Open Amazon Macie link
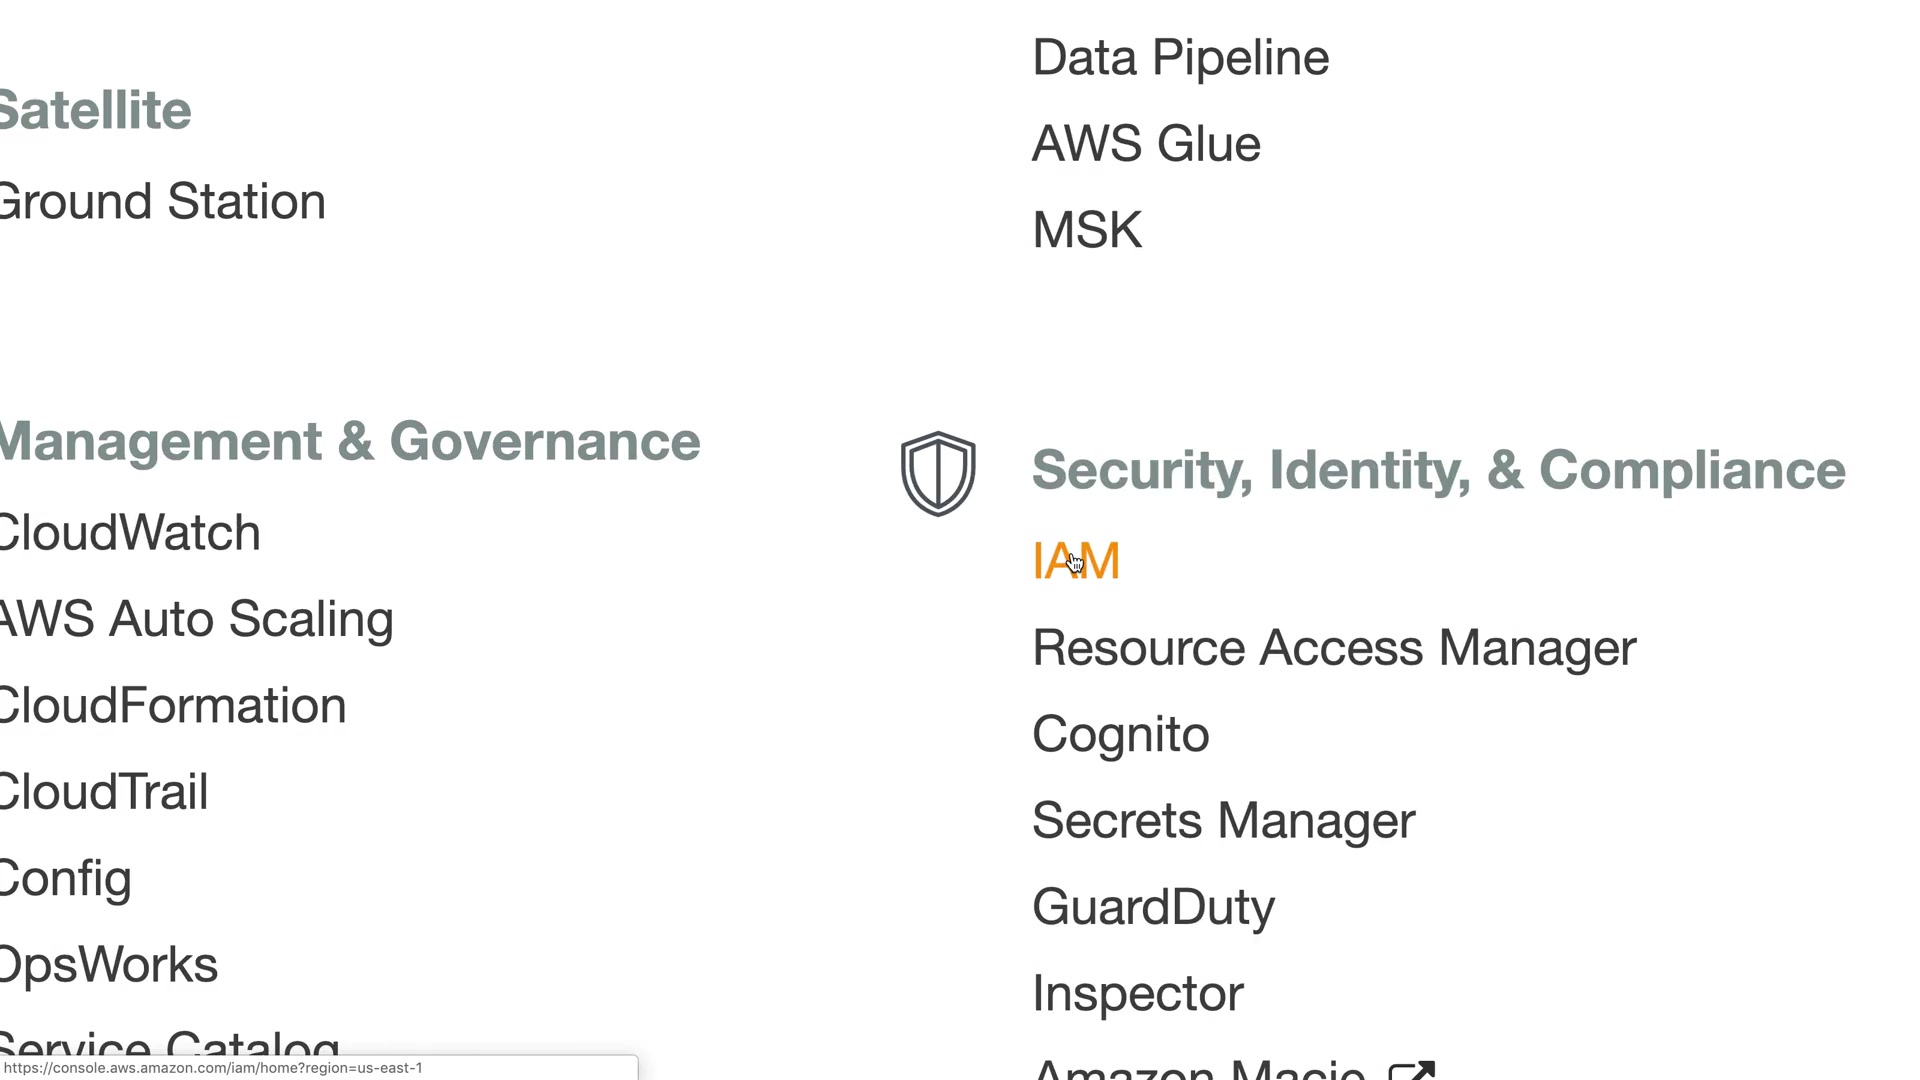The height and width of the screenshot is (1080, 1920). [1198, 1070]
